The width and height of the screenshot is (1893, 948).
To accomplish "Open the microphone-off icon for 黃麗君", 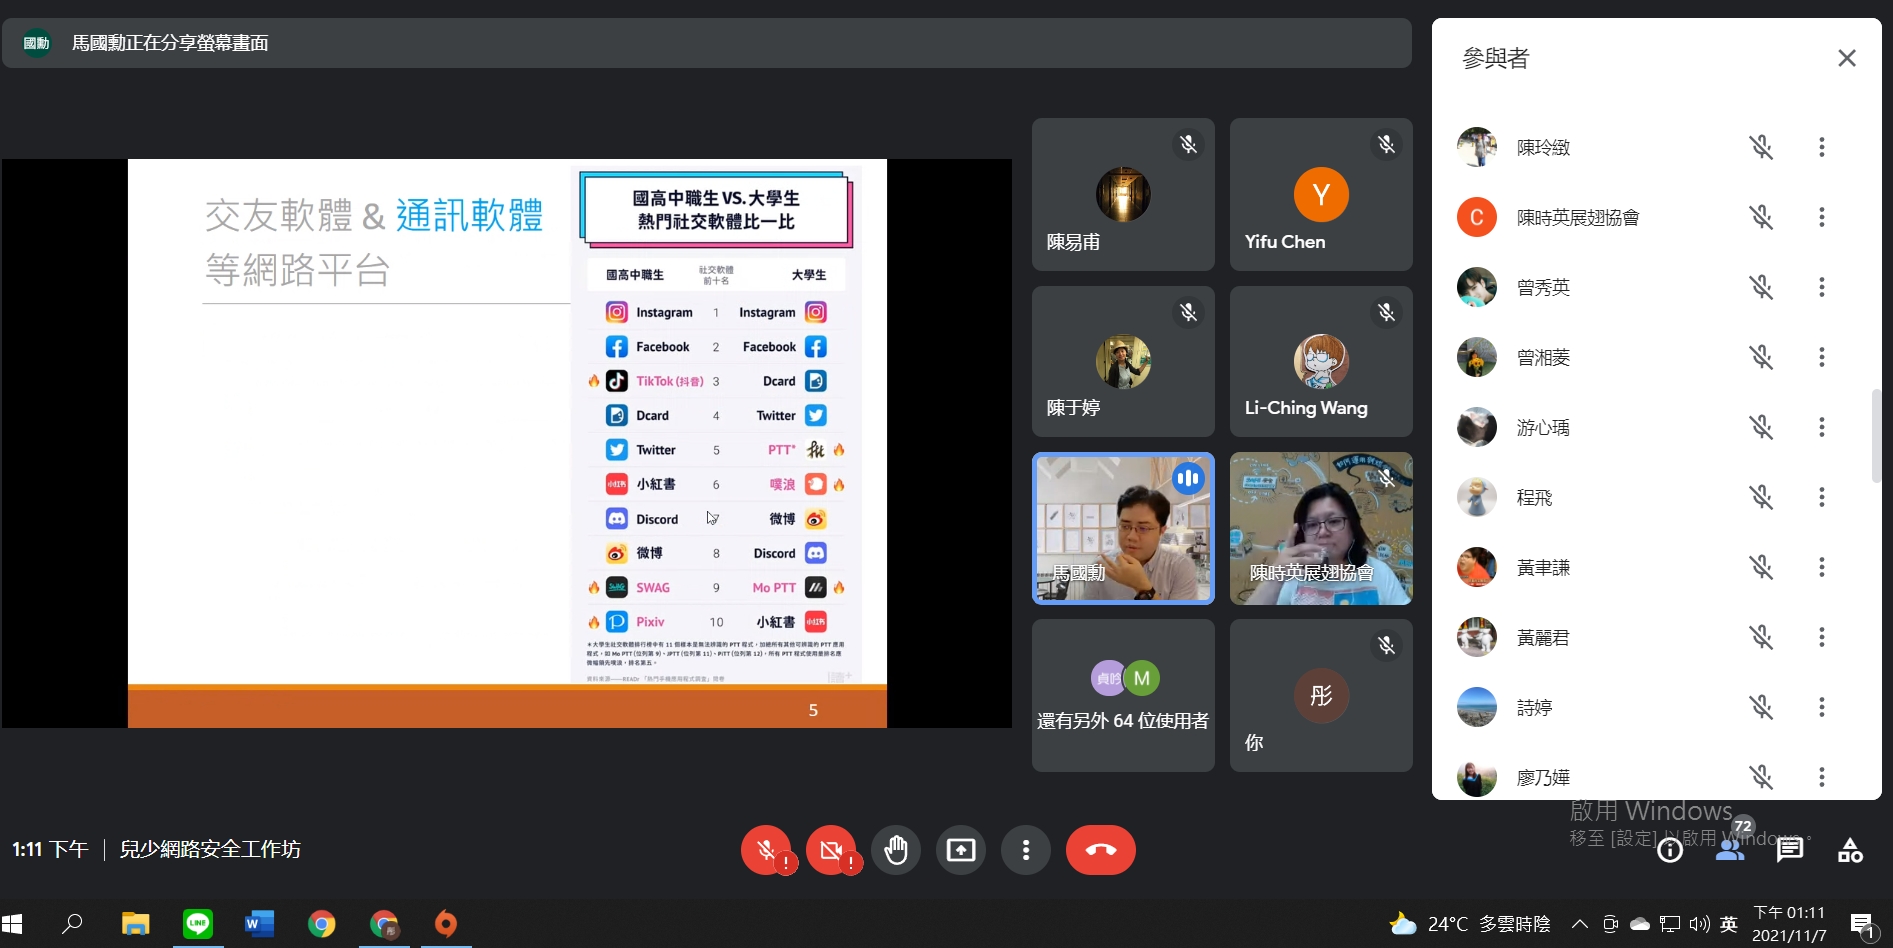I will 1761,637.
